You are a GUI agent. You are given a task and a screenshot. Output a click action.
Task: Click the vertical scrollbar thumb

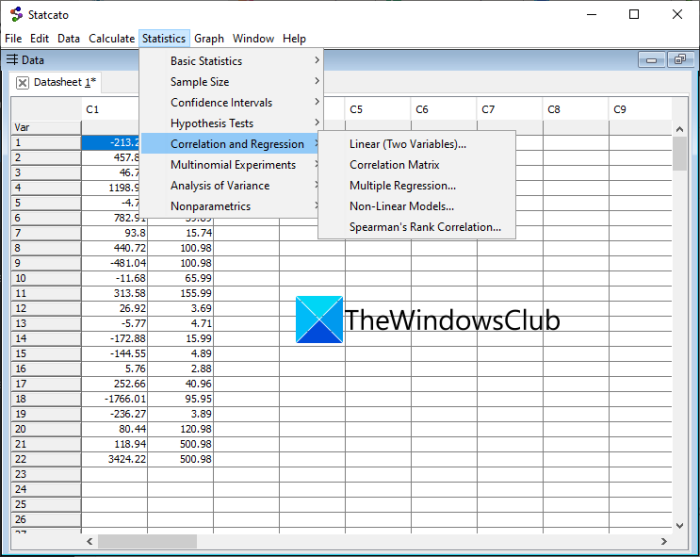tap(679, 154)
